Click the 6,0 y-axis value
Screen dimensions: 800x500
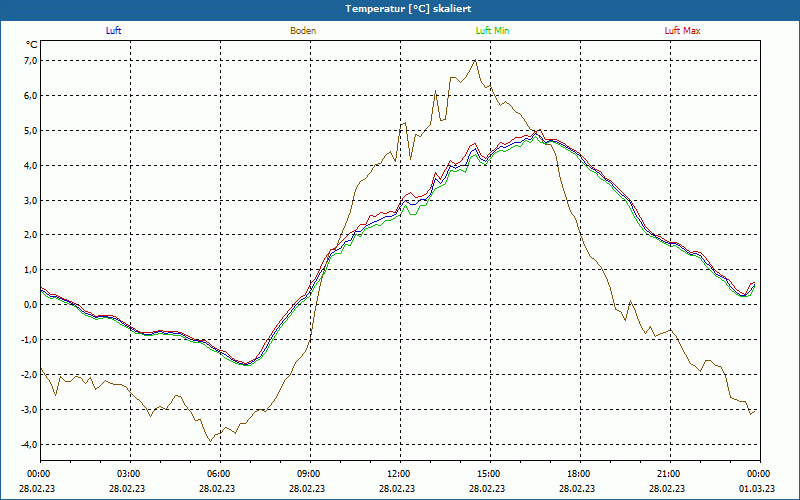[31, 95]
